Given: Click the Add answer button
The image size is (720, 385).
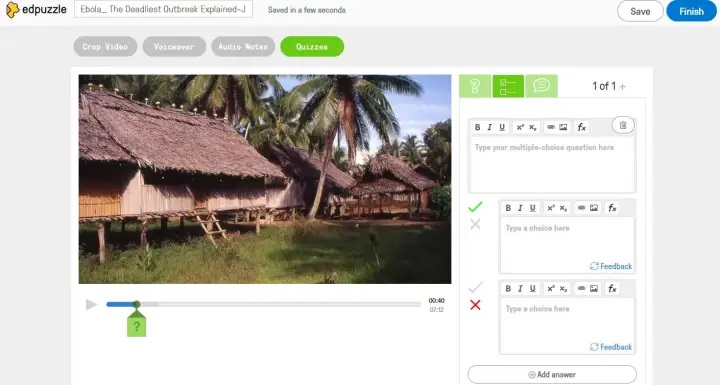Looking at the screenshot, I should (552, 374).
